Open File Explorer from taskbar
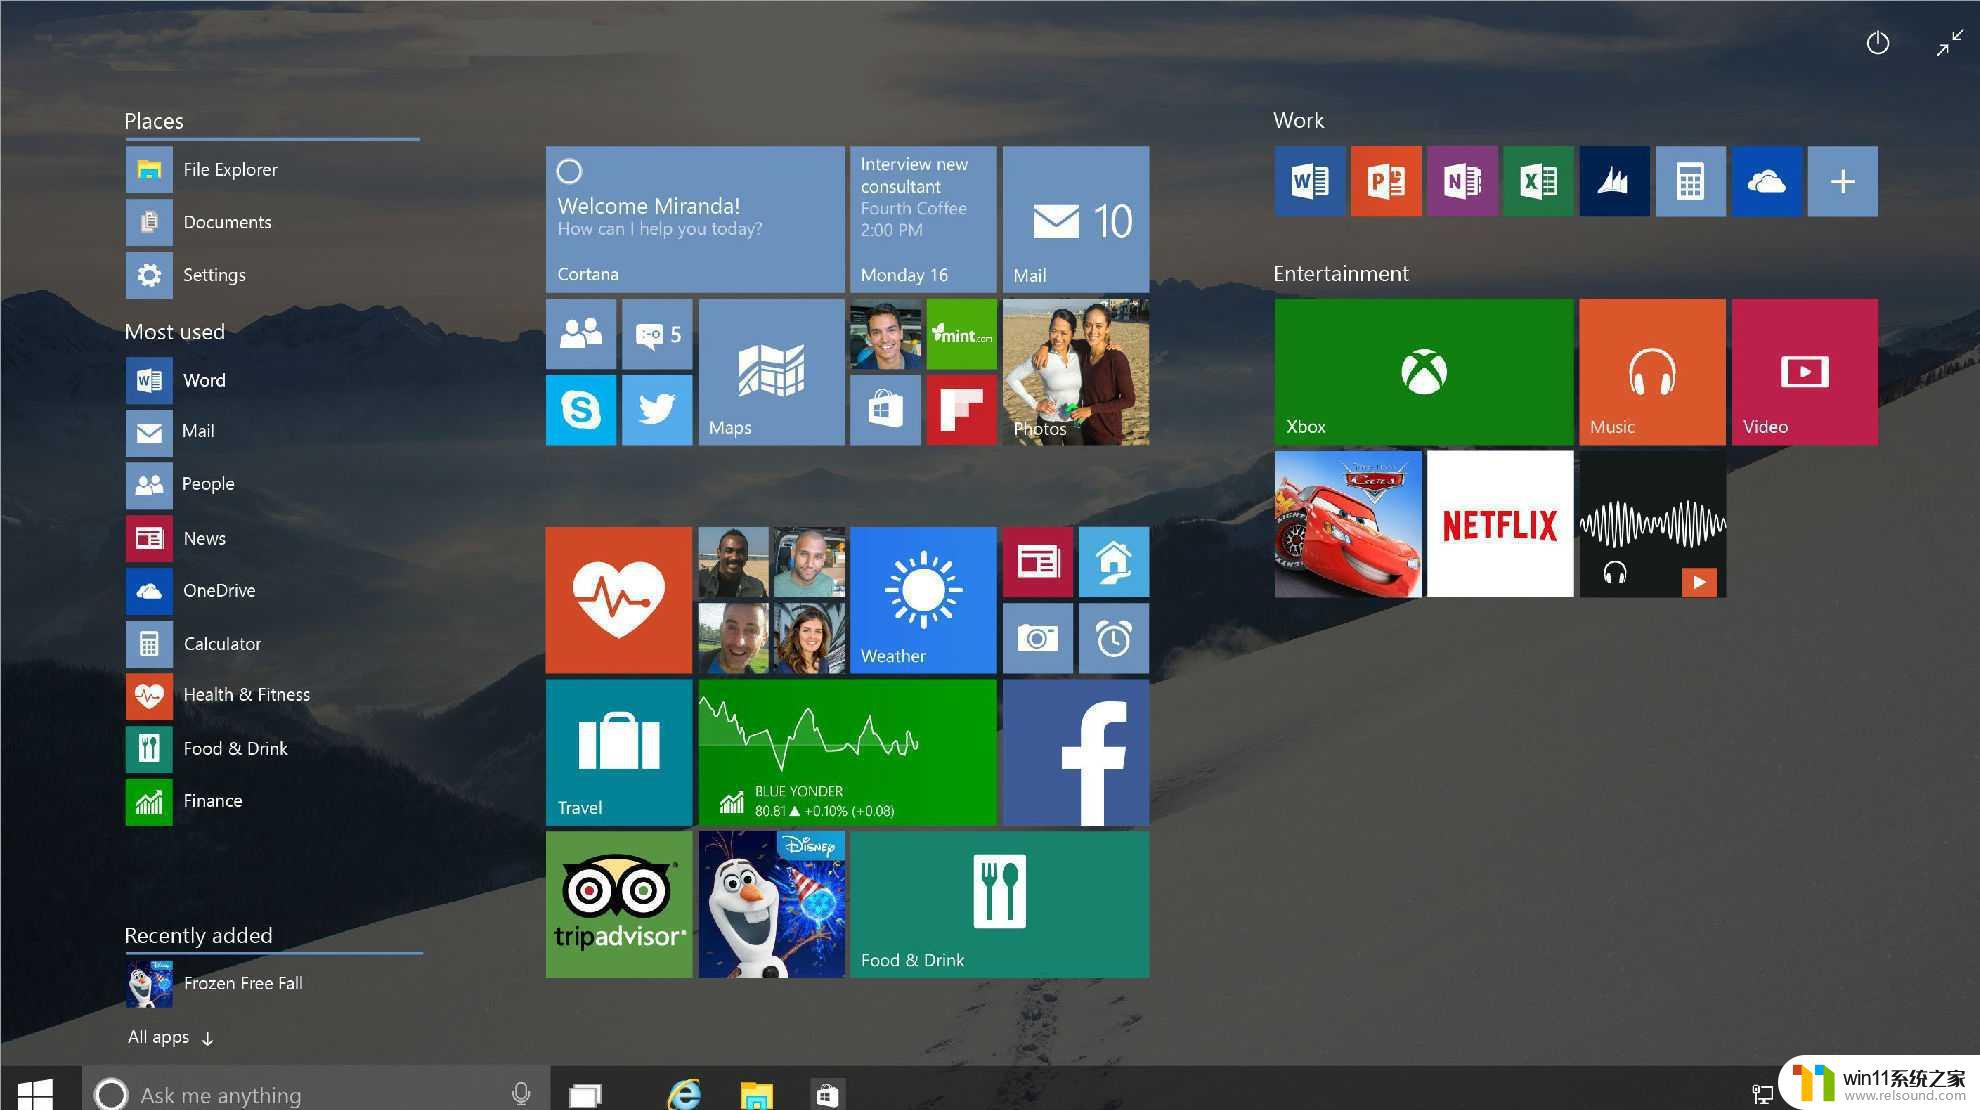The width and height of the screenshot is (1980, 1110). tap(756, 1096)
